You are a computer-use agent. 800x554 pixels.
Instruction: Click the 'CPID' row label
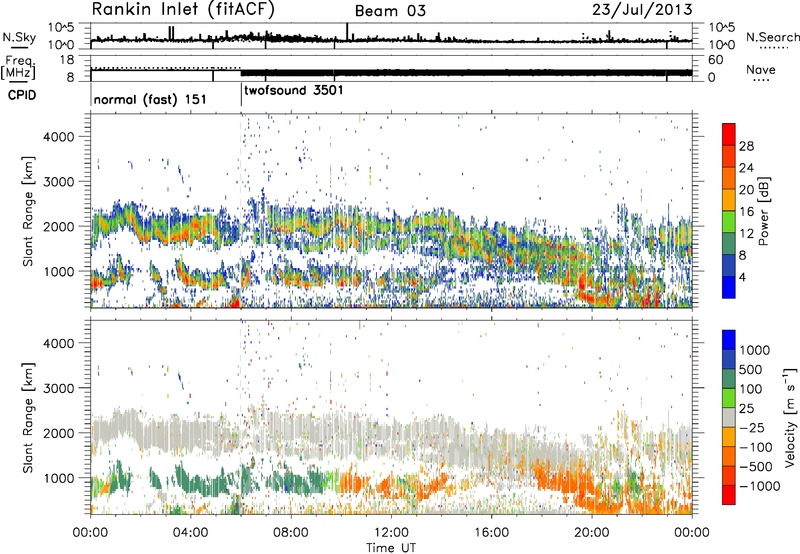click(22, 95)
